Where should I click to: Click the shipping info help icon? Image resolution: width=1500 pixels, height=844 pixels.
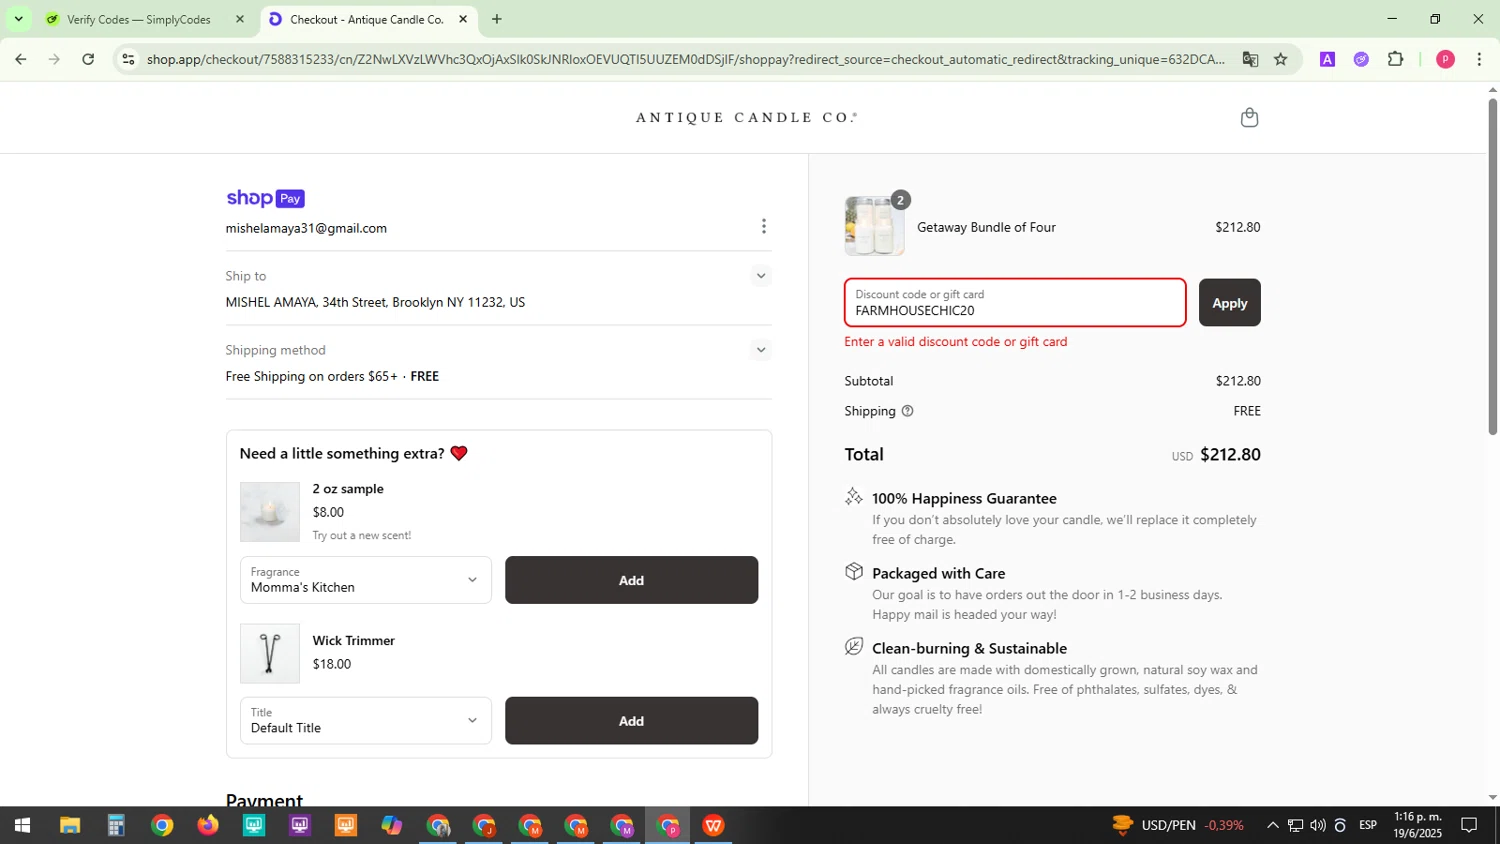point(908,411)
